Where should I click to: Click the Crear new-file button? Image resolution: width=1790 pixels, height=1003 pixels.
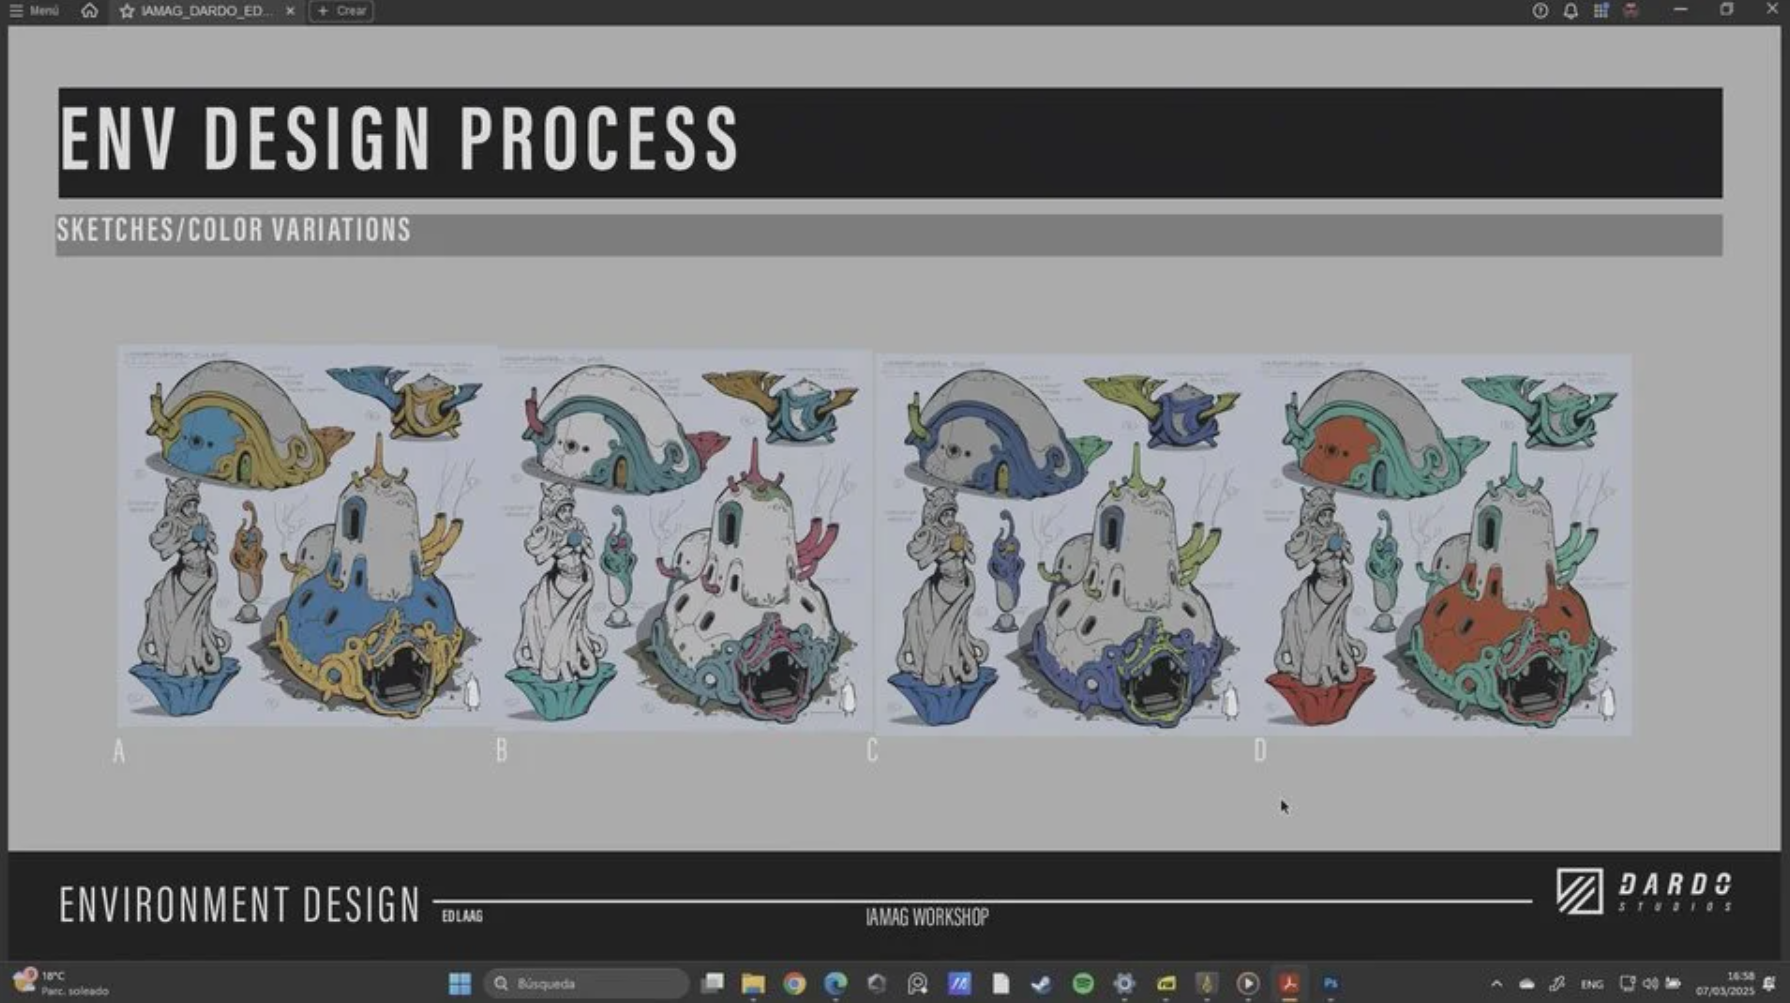pos(341,11)
